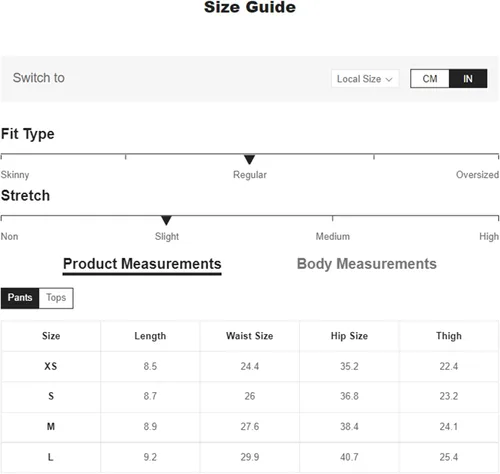Click the Hip Size column header
This screenshot has height=474, width=500.
point(349,336)
